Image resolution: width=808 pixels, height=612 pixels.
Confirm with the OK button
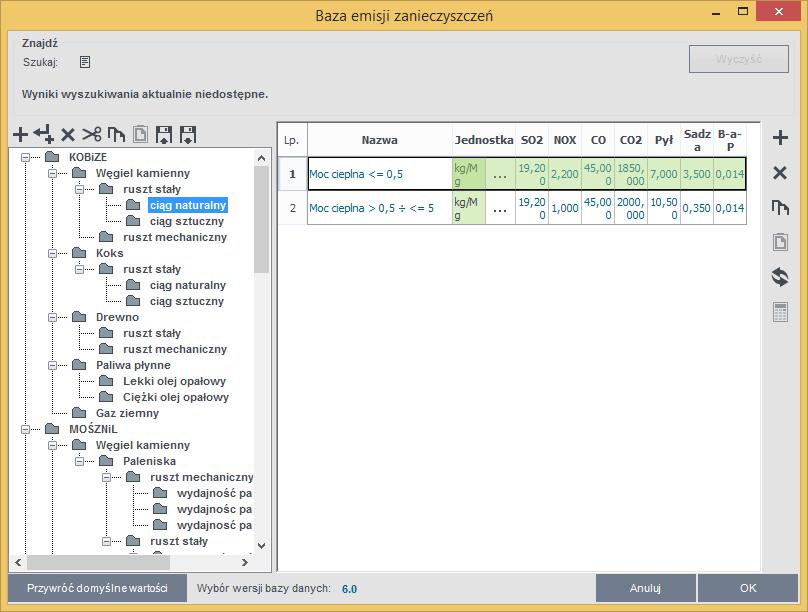coord(748,588)
